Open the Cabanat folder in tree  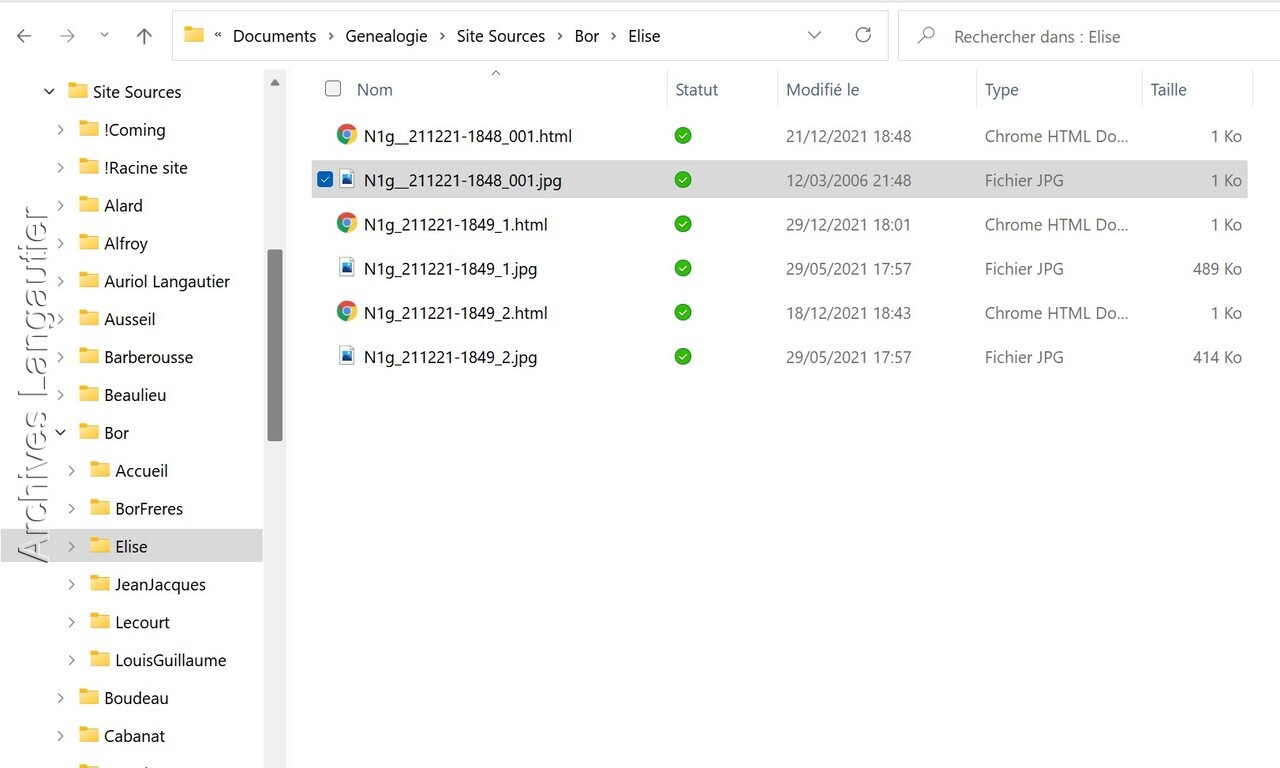coord(135,736)
